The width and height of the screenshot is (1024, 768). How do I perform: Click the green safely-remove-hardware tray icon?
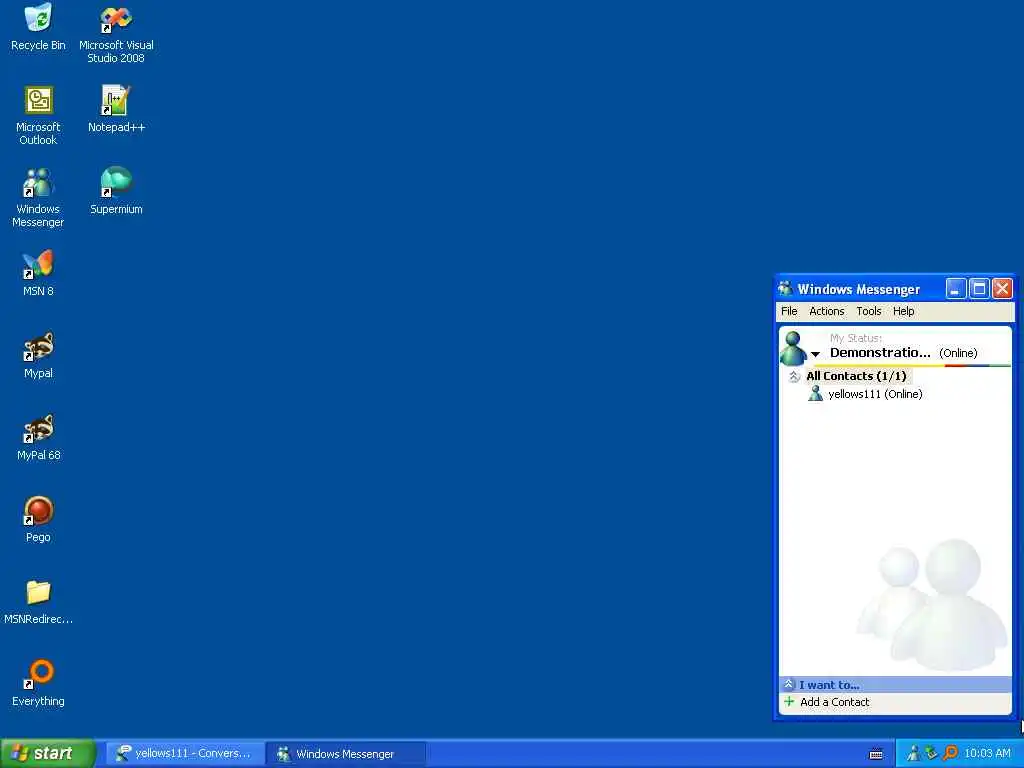click(x=931, y=754)
